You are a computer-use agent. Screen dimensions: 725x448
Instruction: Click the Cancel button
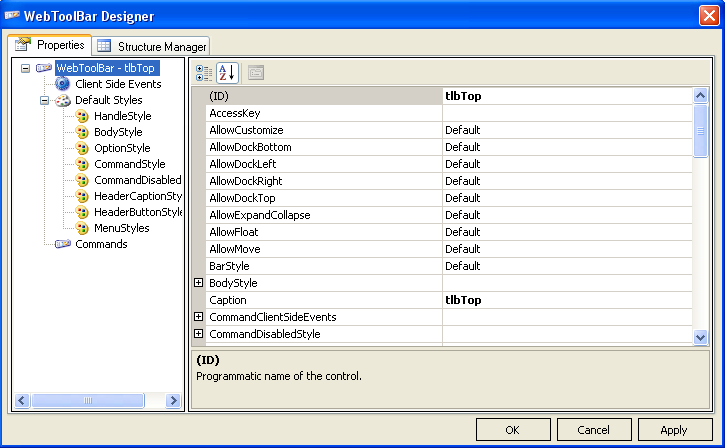(x=593, y=430)
